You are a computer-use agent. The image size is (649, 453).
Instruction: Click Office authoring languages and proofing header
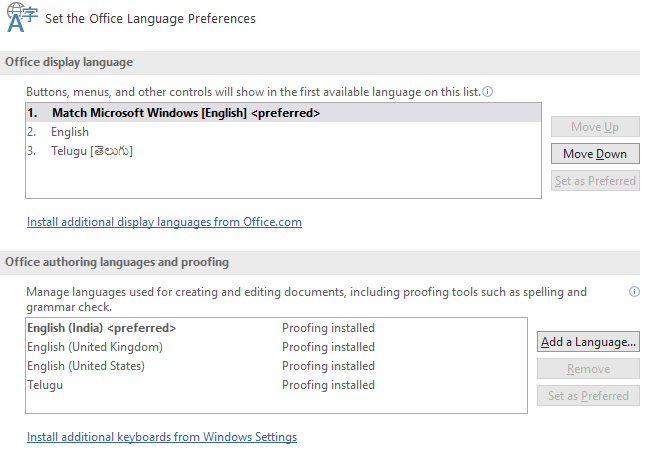pyautogui.click(x=117, y=262)
